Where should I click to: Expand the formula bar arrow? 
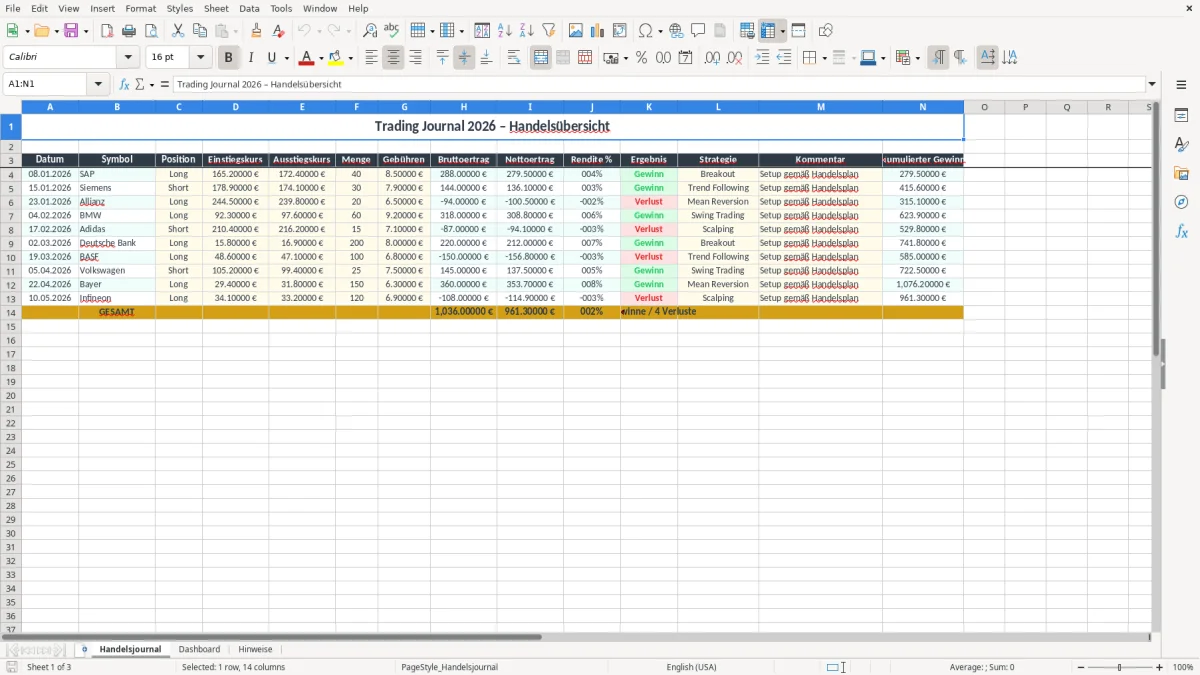click(x=1152, y=84)
